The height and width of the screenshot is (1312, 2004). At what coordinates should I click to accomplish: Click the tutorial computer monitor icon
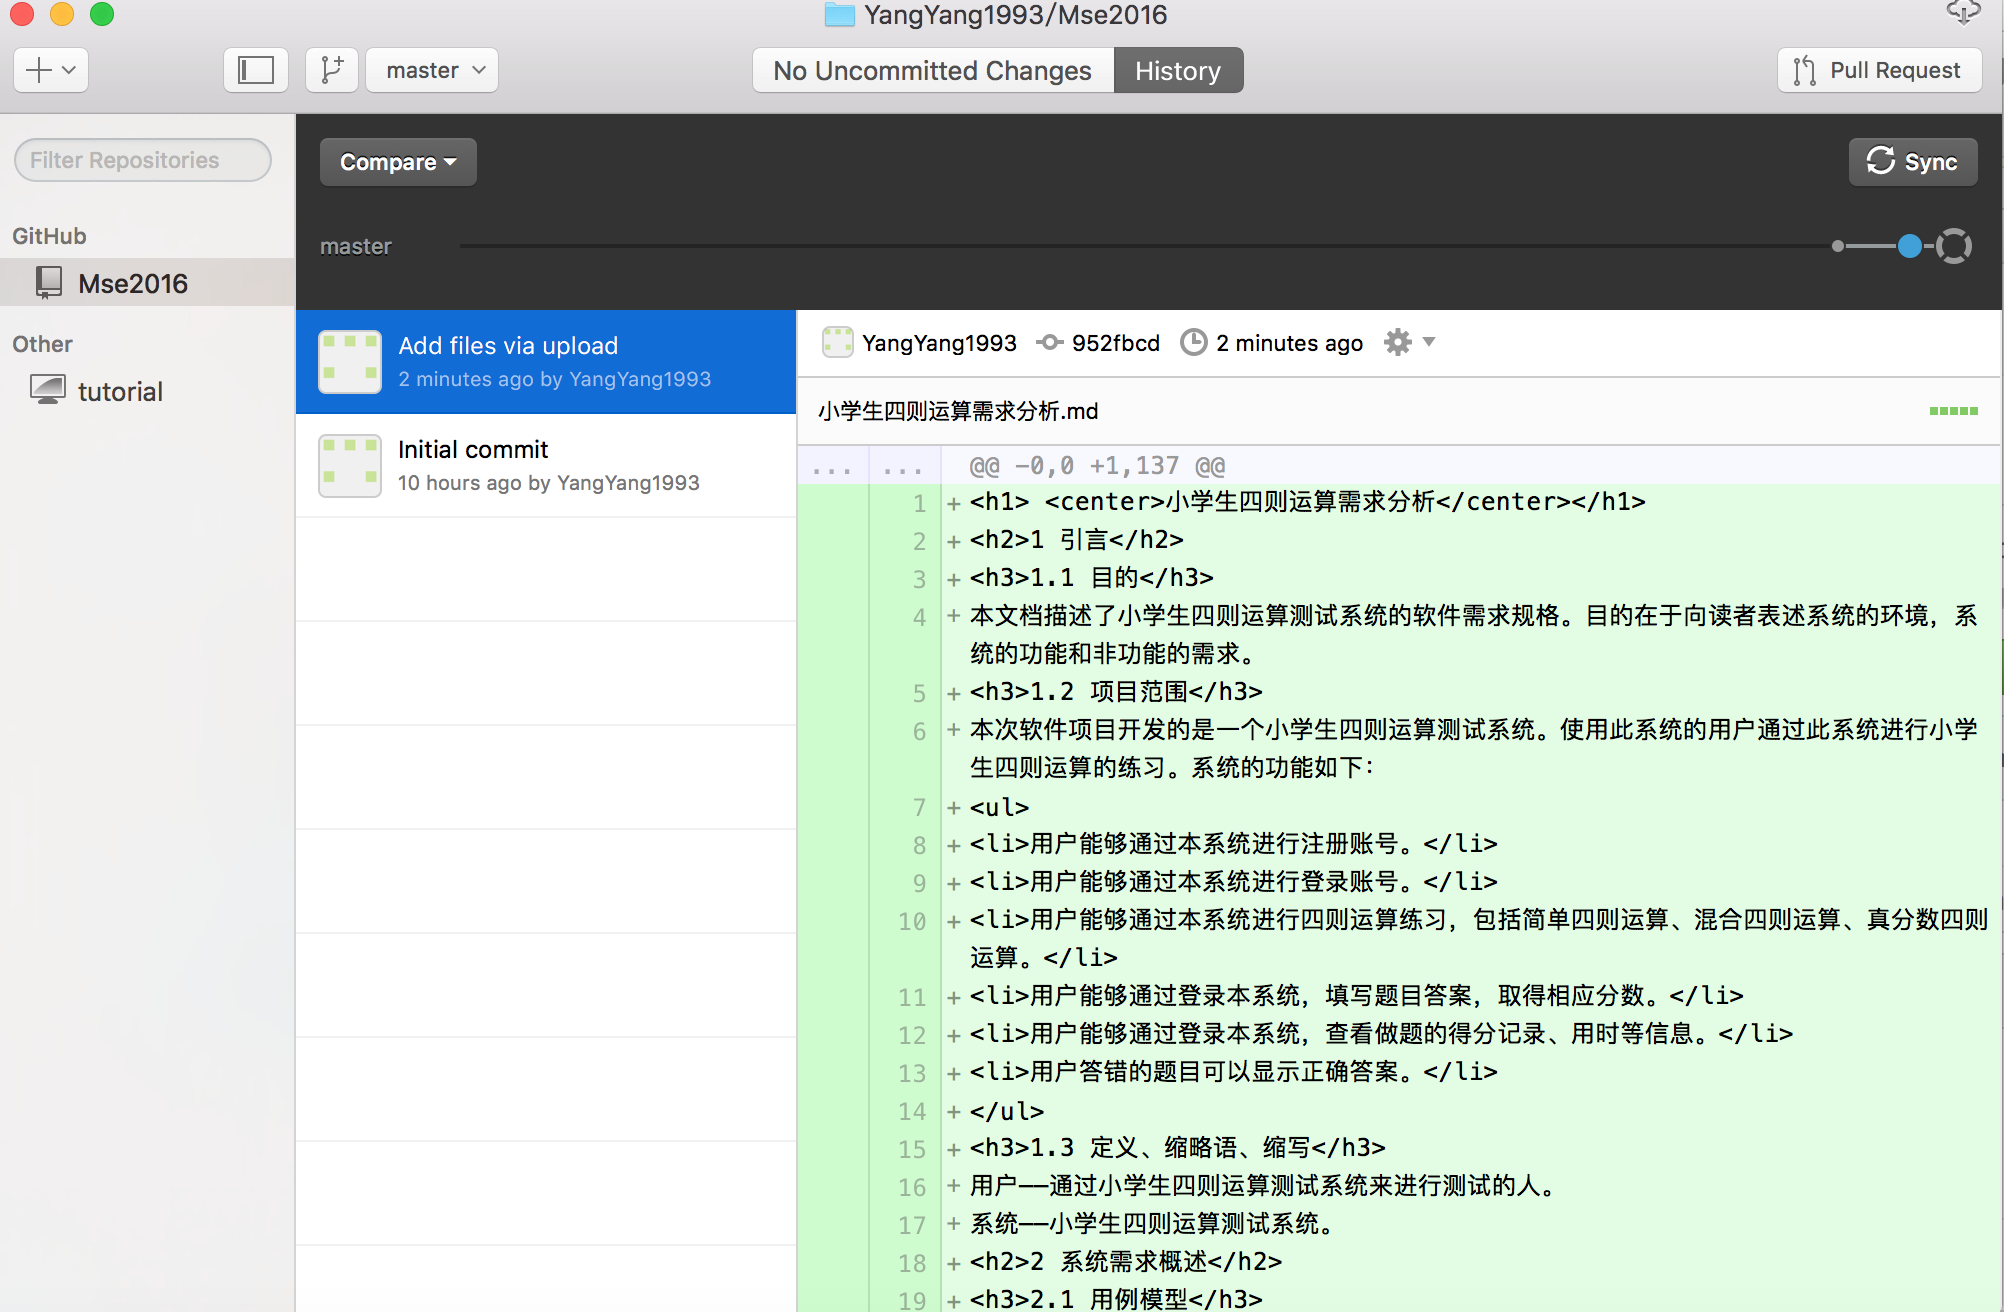48,390
